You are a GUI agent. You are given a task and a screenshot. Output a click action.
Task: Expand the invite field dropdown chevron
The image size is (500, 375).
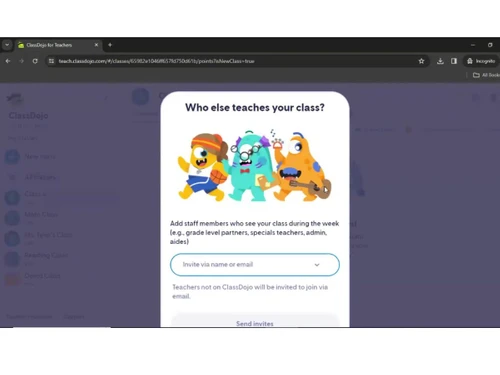tap(317, 265)
